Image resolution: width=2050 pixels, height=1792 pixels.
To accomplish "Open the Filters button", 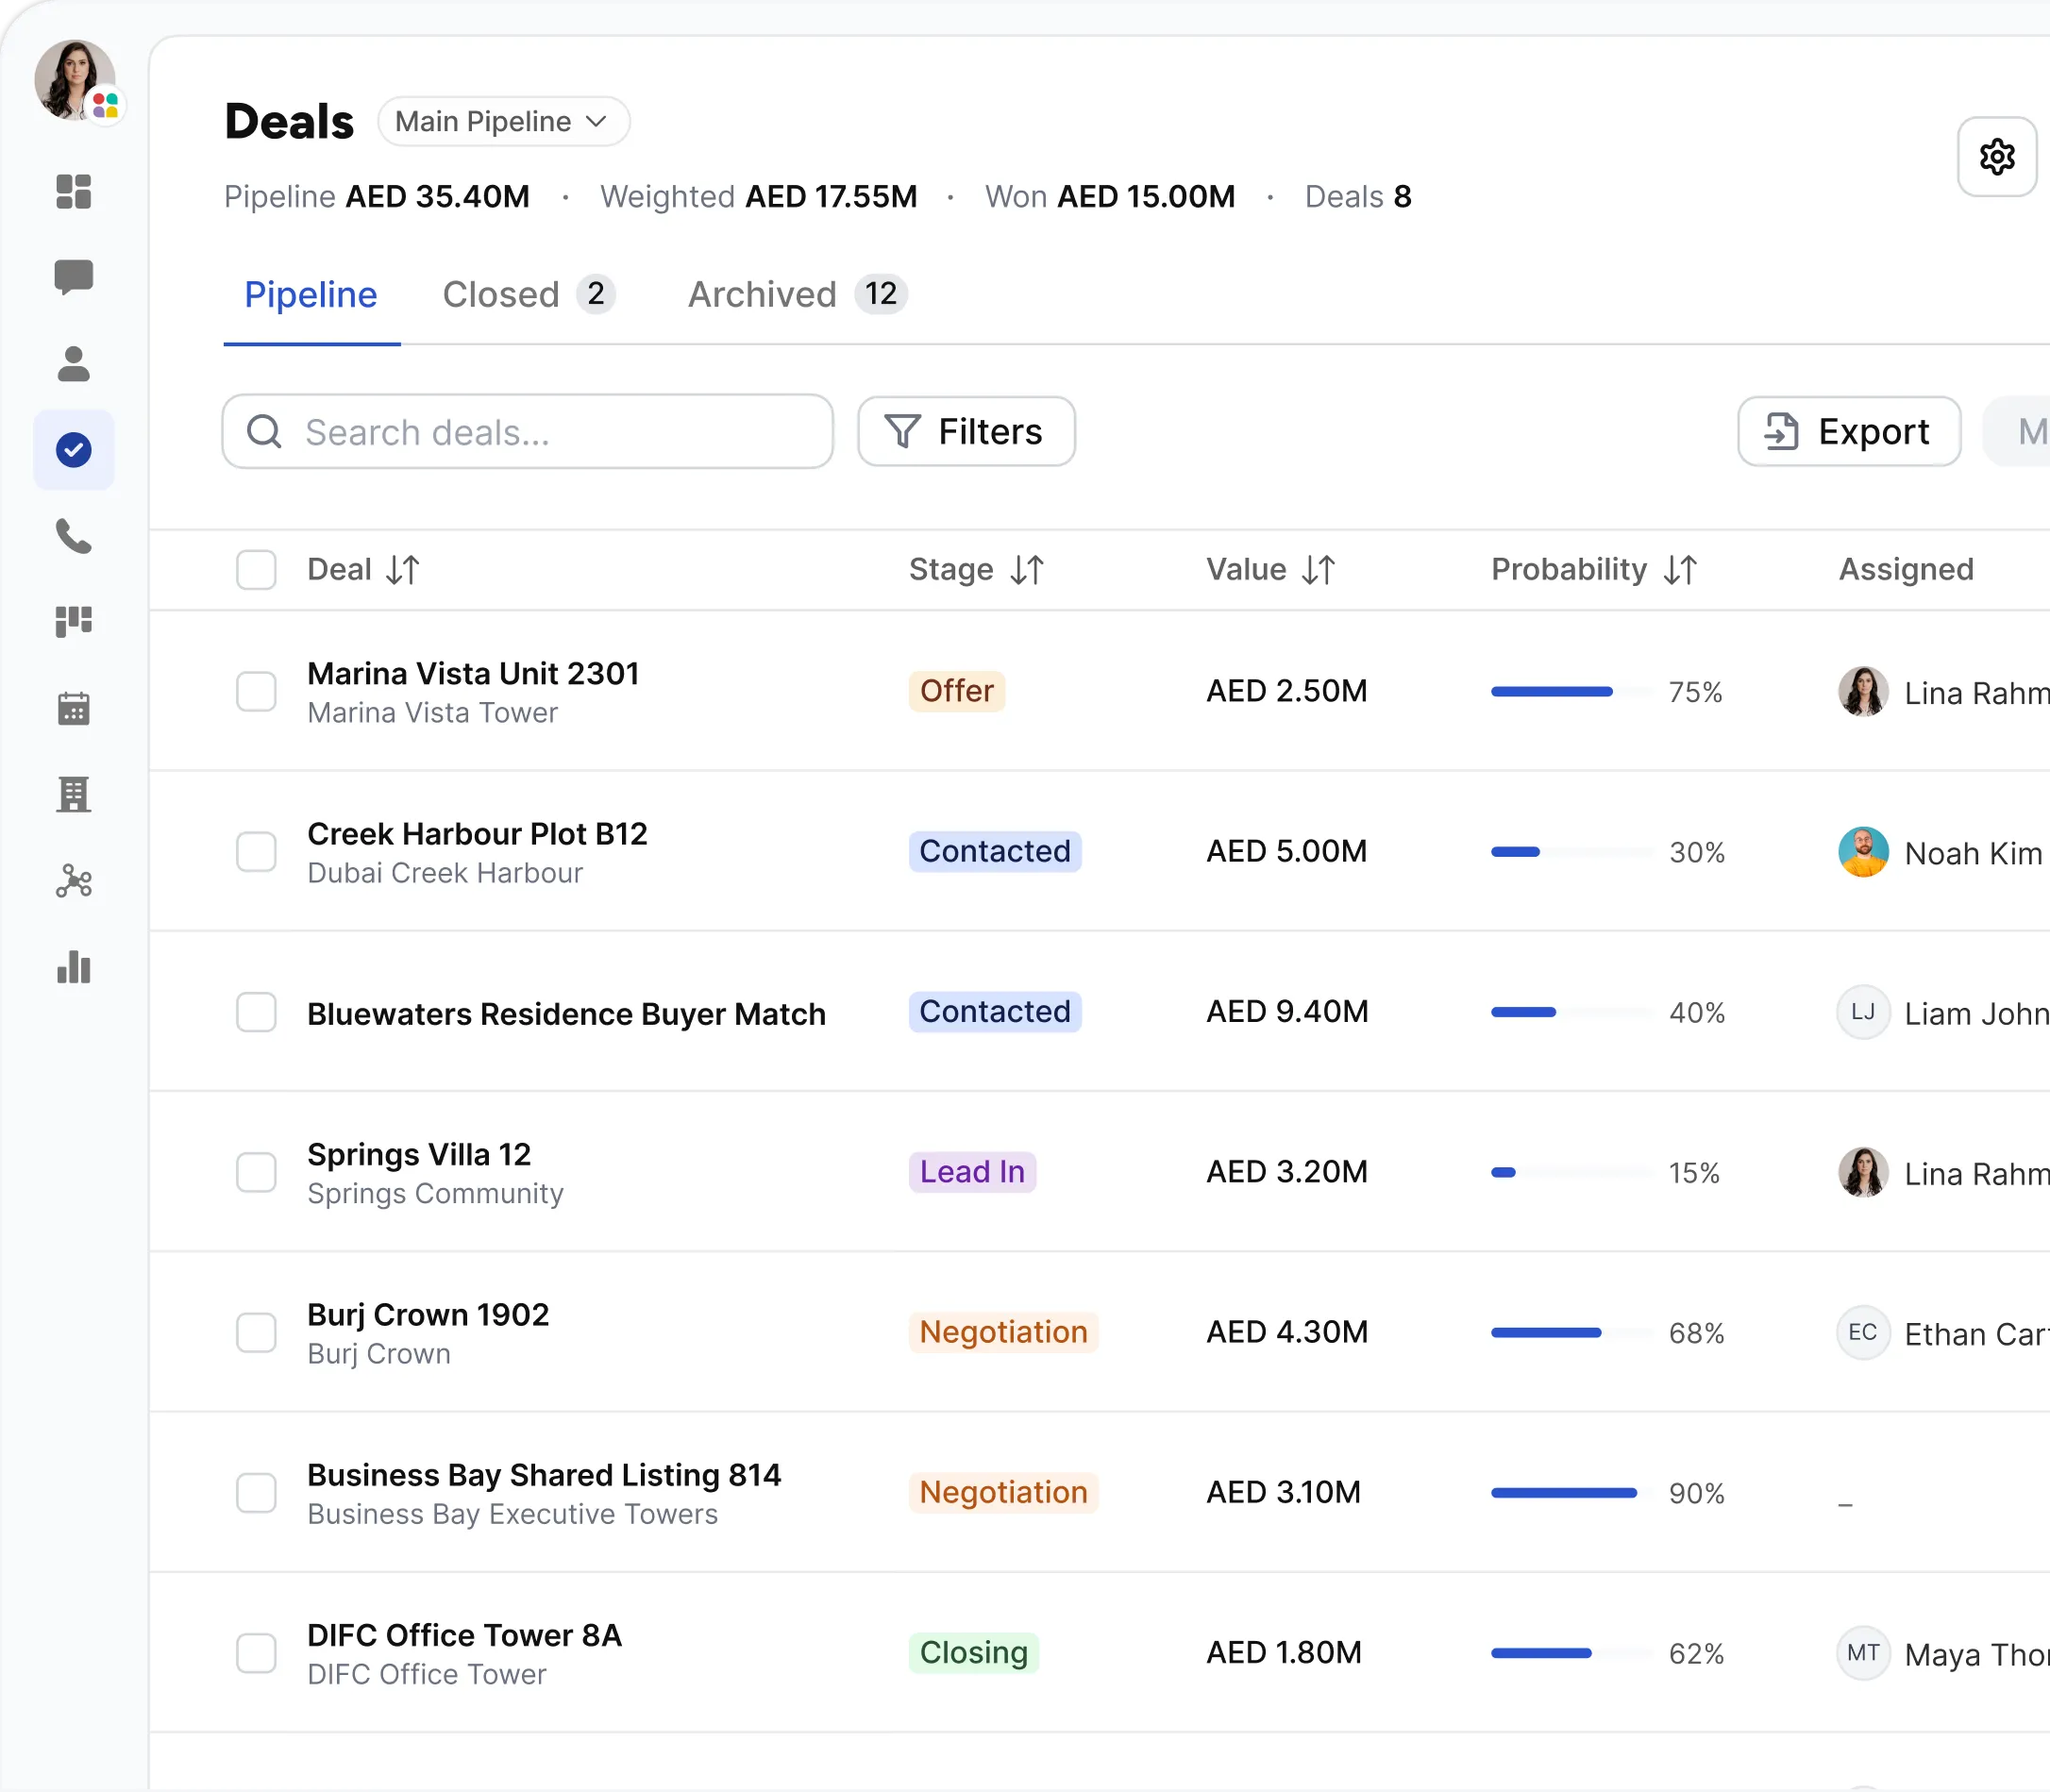I will pos(966,432).
